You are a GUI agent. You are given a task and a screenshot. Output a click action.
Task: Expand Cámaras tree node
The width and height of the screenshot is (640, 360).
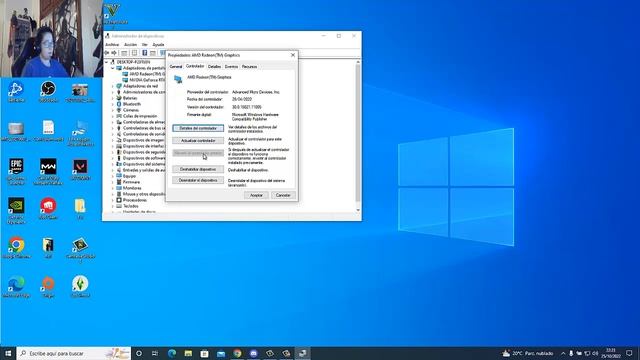(x=113, y=110)
